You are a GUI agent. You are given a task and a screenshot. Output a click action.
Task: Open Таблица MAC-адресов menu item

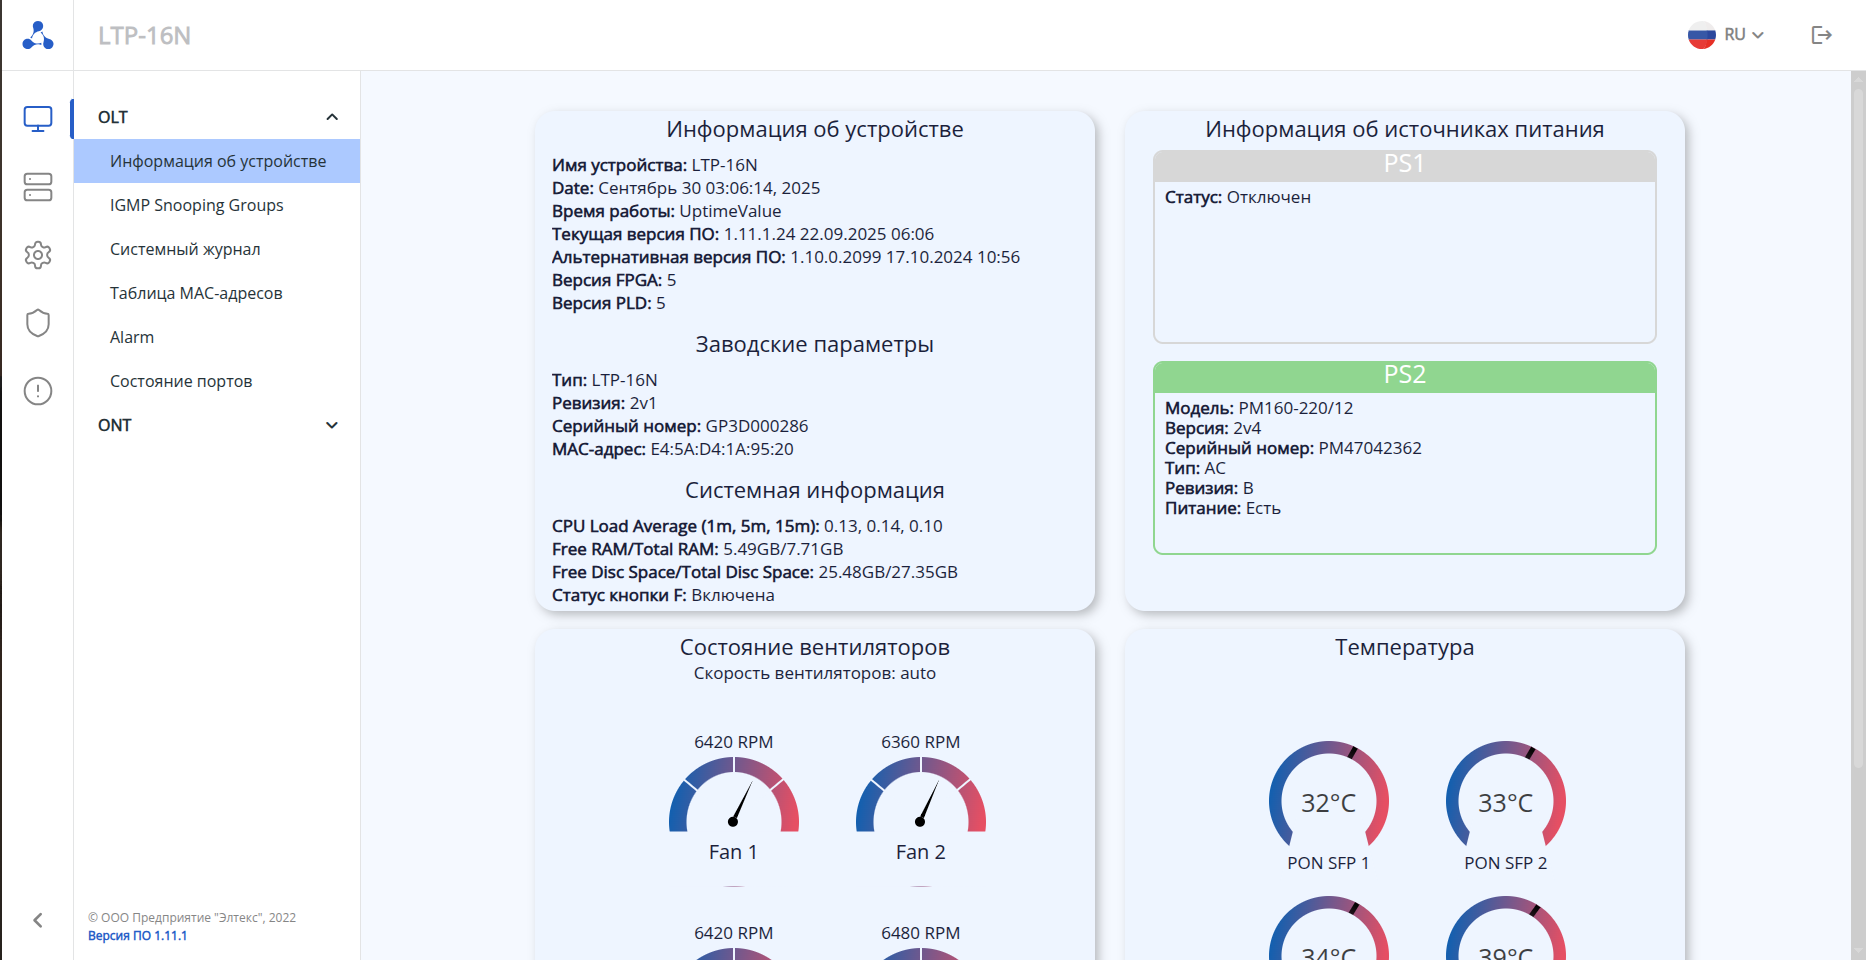click(217, 293)
